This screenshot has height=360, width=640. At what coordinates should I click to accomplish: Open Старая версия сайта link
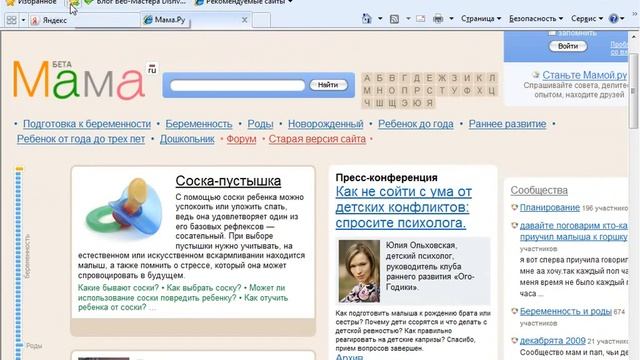317,139
